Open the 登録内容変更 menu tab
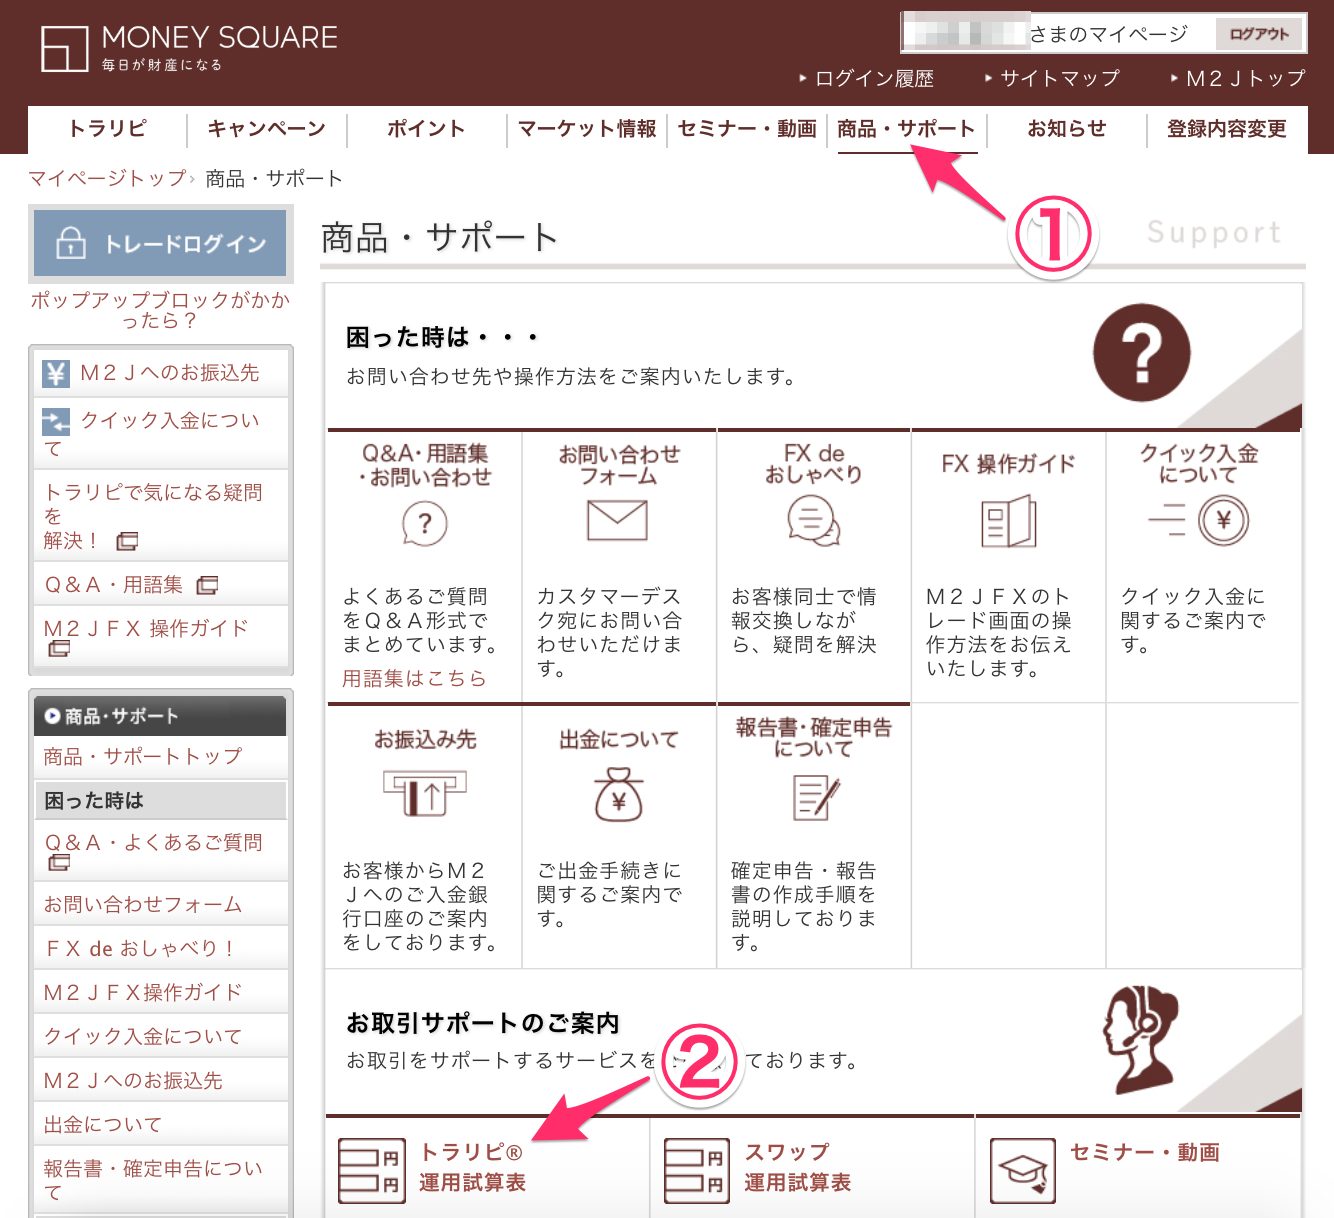This screenshot has width=1334, height=1218. point(1227,129)
